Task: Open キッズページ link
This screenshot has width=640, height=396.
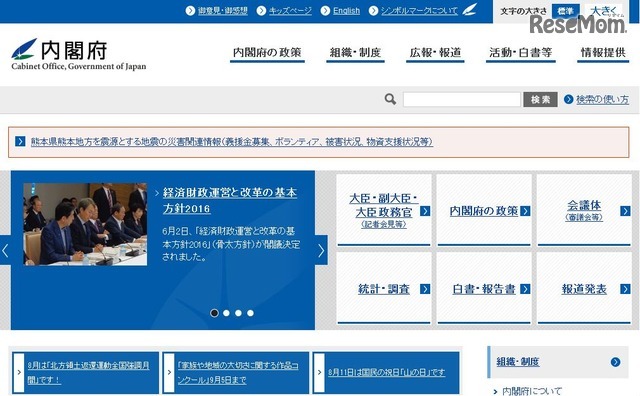Action: coord(290,11)
